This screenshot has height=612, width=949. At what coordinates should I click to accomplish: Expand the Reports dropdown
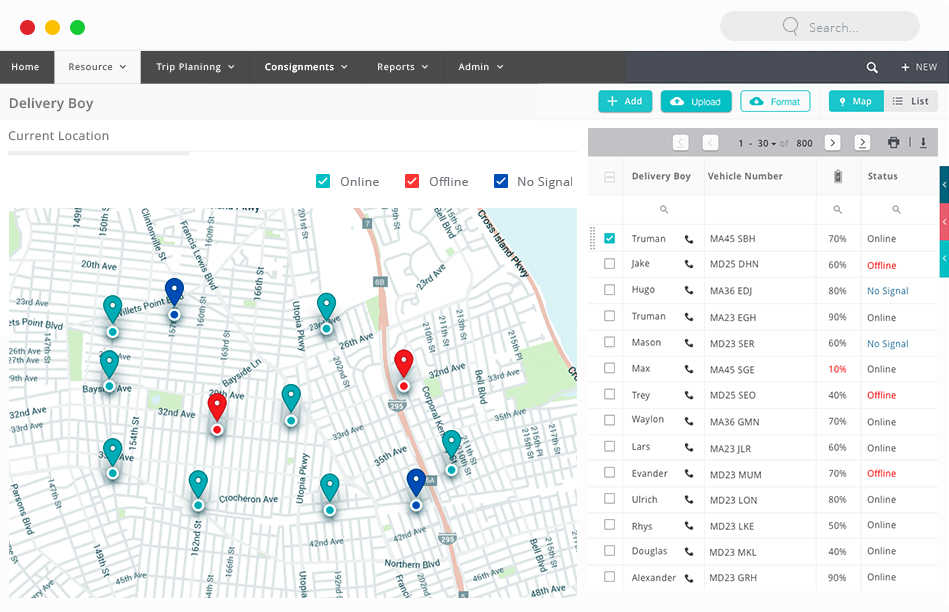point(402,67)
